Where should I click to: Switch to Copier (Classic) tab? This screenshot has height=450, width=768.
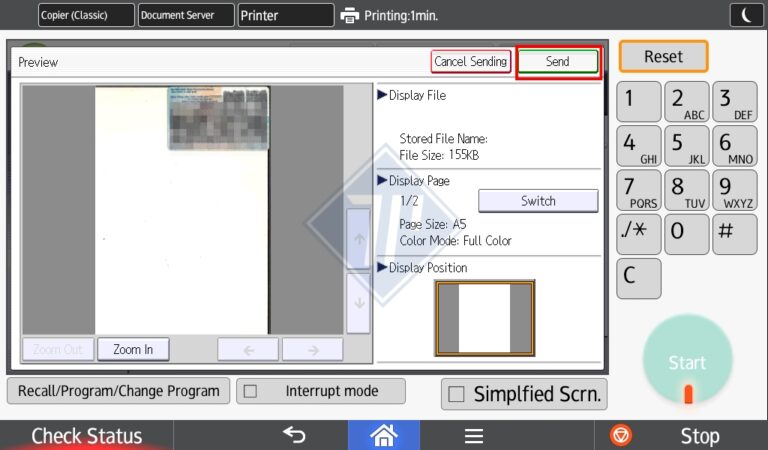[x=85, y=15]
